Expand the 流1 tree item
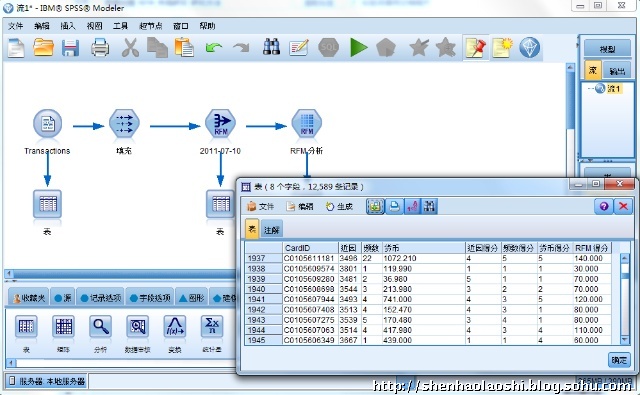The width and height of the screenshot is (640, 395). (591, 89)
